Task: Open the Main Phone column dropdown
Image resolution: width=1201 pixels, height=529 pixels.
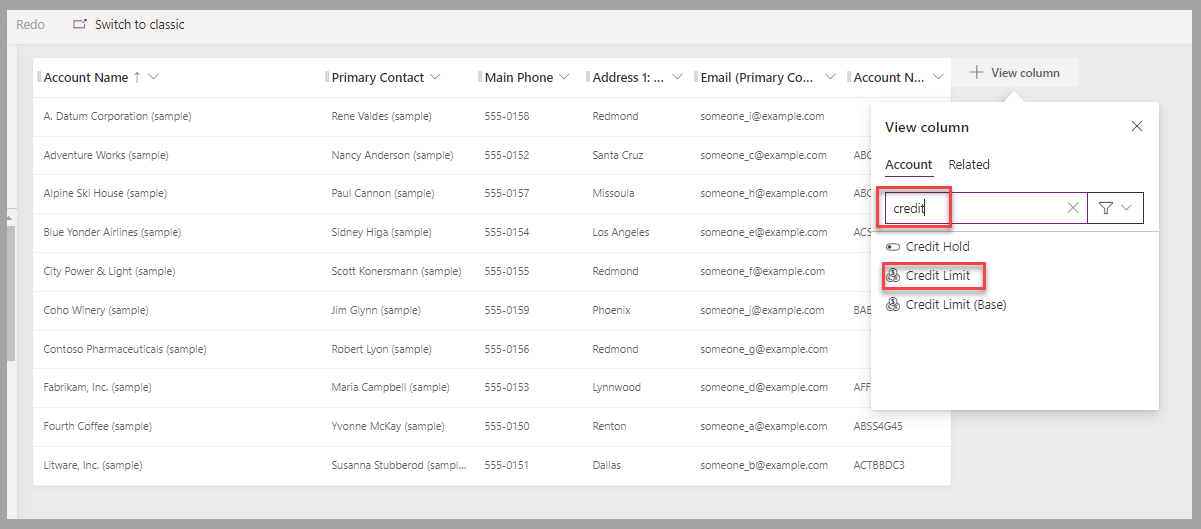Action: click(564, 77)
